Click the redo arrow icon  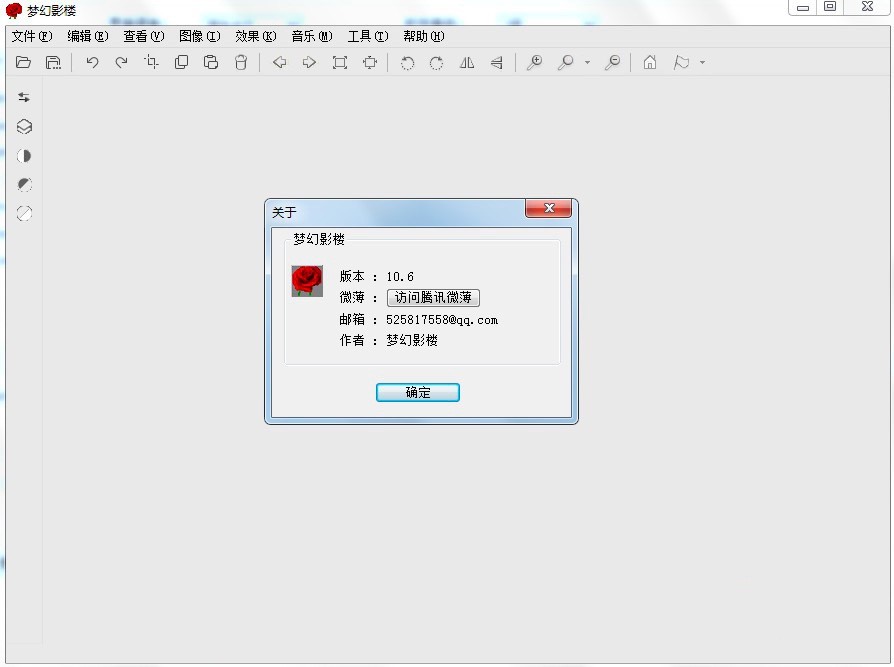pos(121,62)
